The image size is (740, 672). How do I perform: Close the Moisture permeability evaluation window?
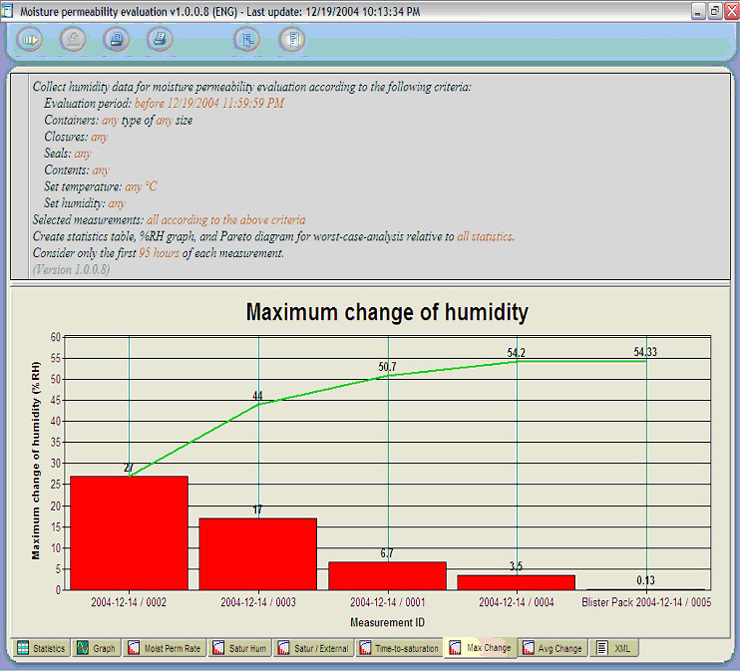pyautogui.click(x=732, y=11)
